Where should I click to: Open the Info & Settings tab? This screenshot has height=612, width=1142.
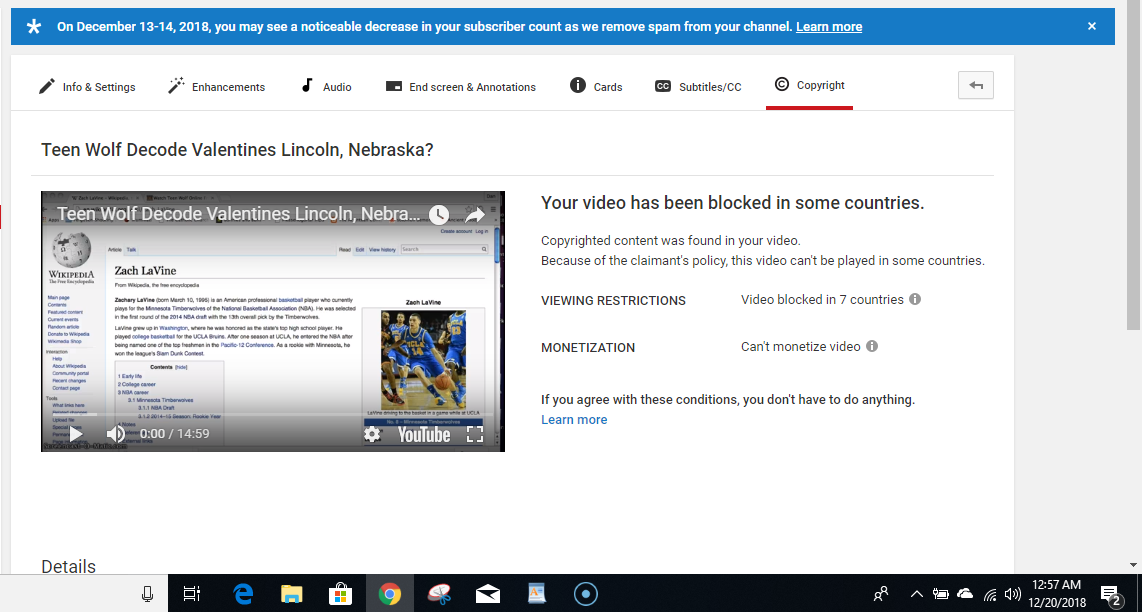tap(87, 87)
